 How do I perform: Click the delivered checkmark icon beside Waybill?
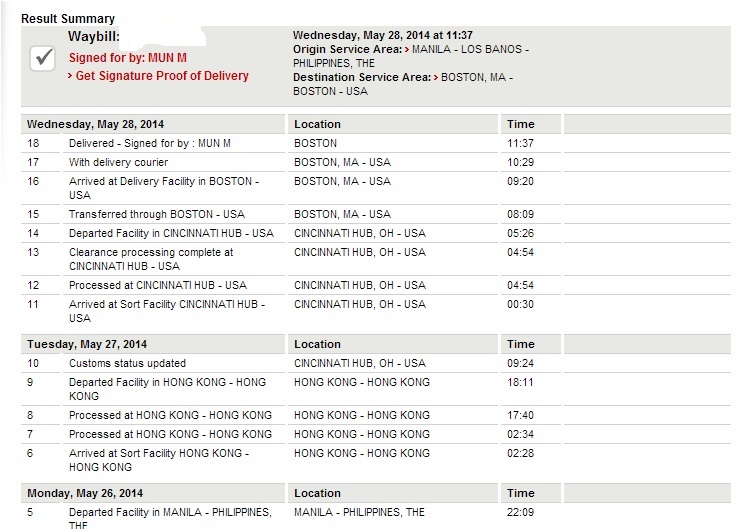tap(43, 59)
